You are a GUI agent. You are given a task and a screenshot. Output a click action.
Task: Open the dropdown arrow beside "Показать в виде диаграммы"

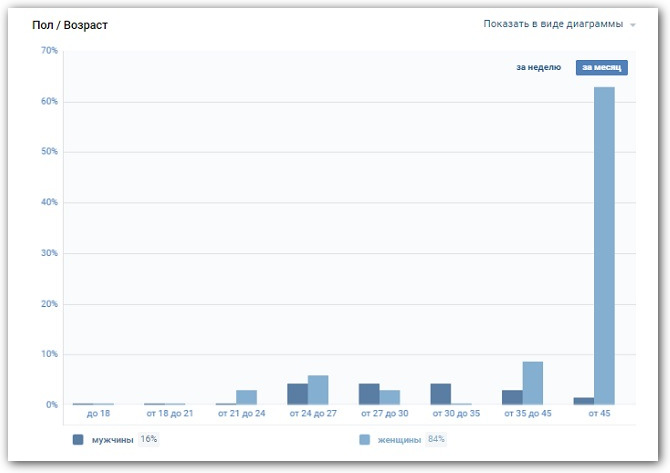pyautogui.click(x=633, y=25)
